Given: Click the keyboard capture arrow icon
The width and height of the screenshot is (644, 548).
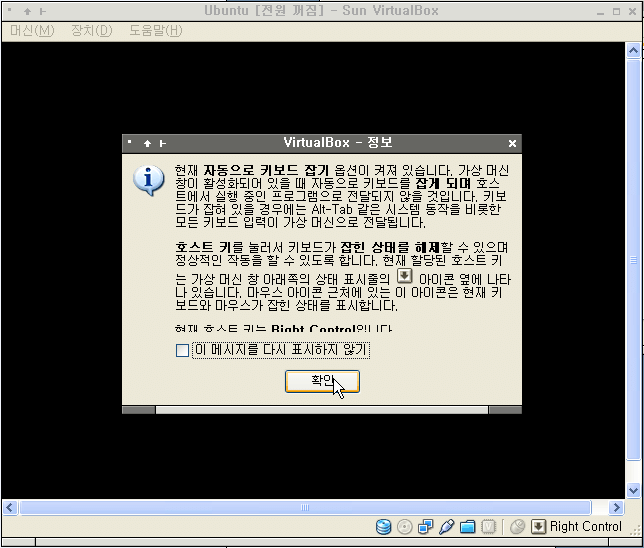Looking at the screenshot, I should 538,527.
